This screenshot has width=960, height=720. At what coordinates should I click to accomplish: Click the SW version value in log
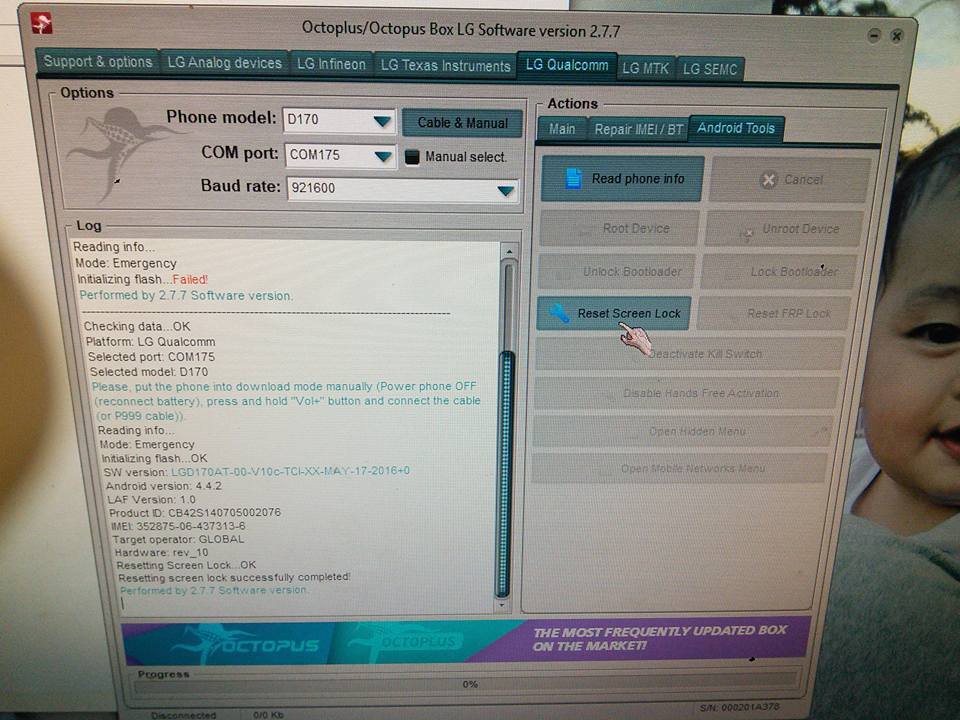[x=290, y=471]
